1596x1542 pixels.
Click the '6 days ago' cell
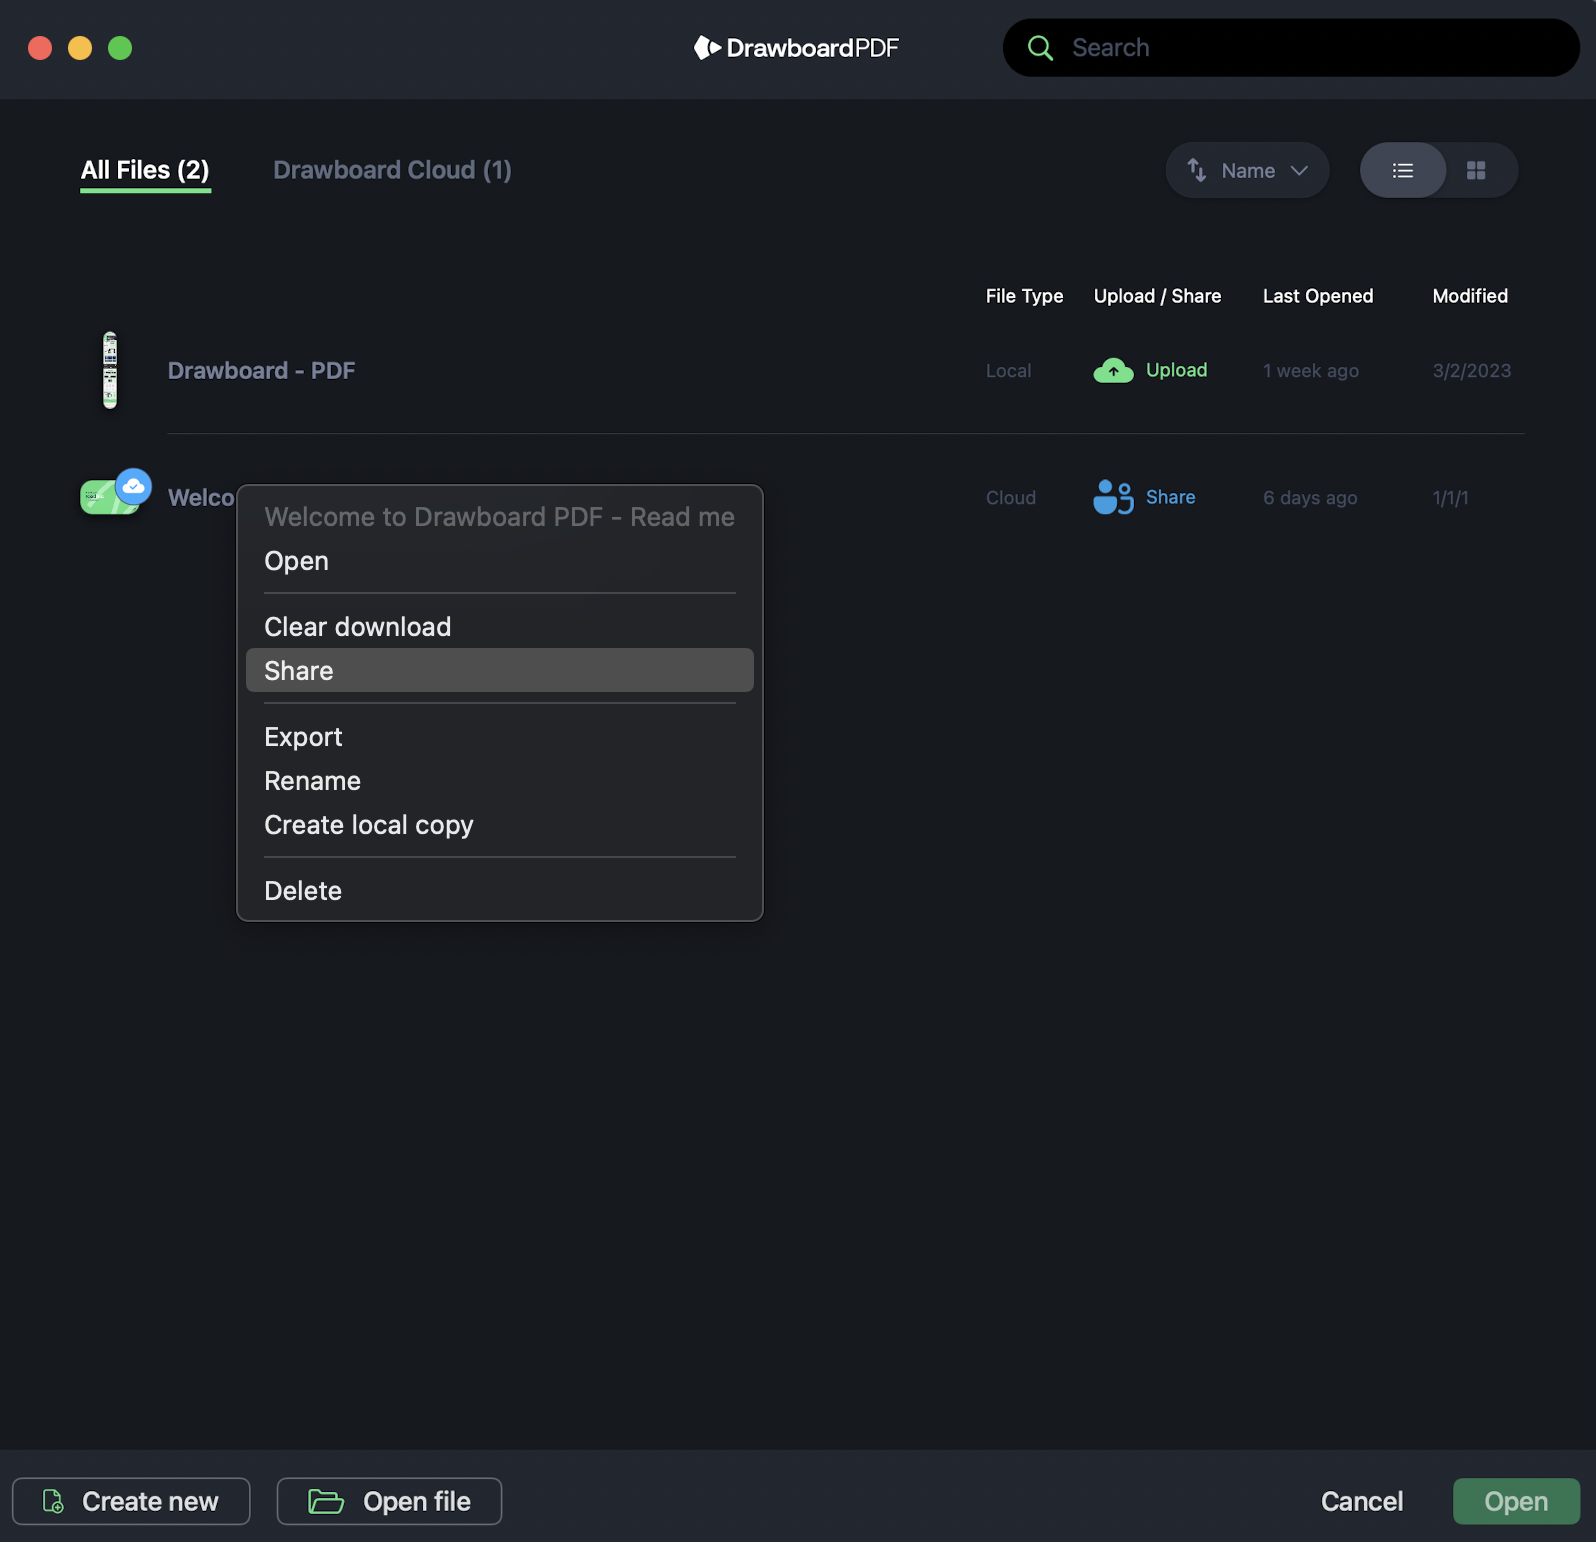[1310, 497]
